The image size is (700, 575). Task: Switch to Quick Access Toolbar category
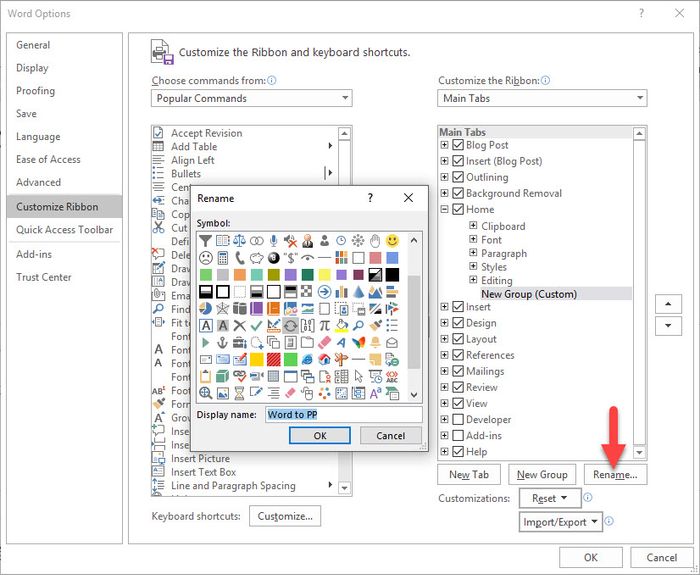[x=65, y=229]
